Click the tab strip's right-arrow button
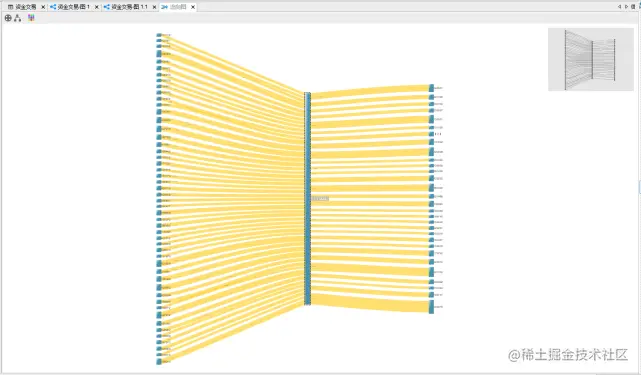Image resolution: width=641 pixels, height=375 pixels. point(626,7)
